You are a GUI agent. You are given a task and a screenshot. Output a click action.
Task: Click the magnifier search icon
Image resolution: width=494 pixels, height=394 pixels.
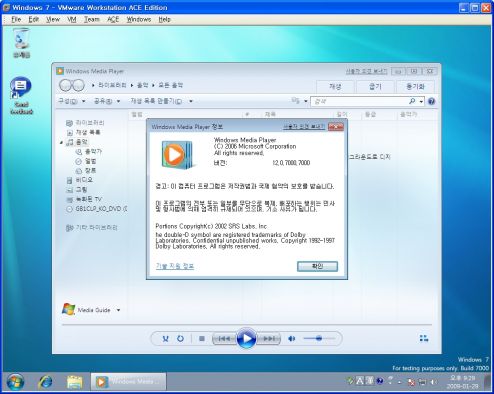pos(412,101)
